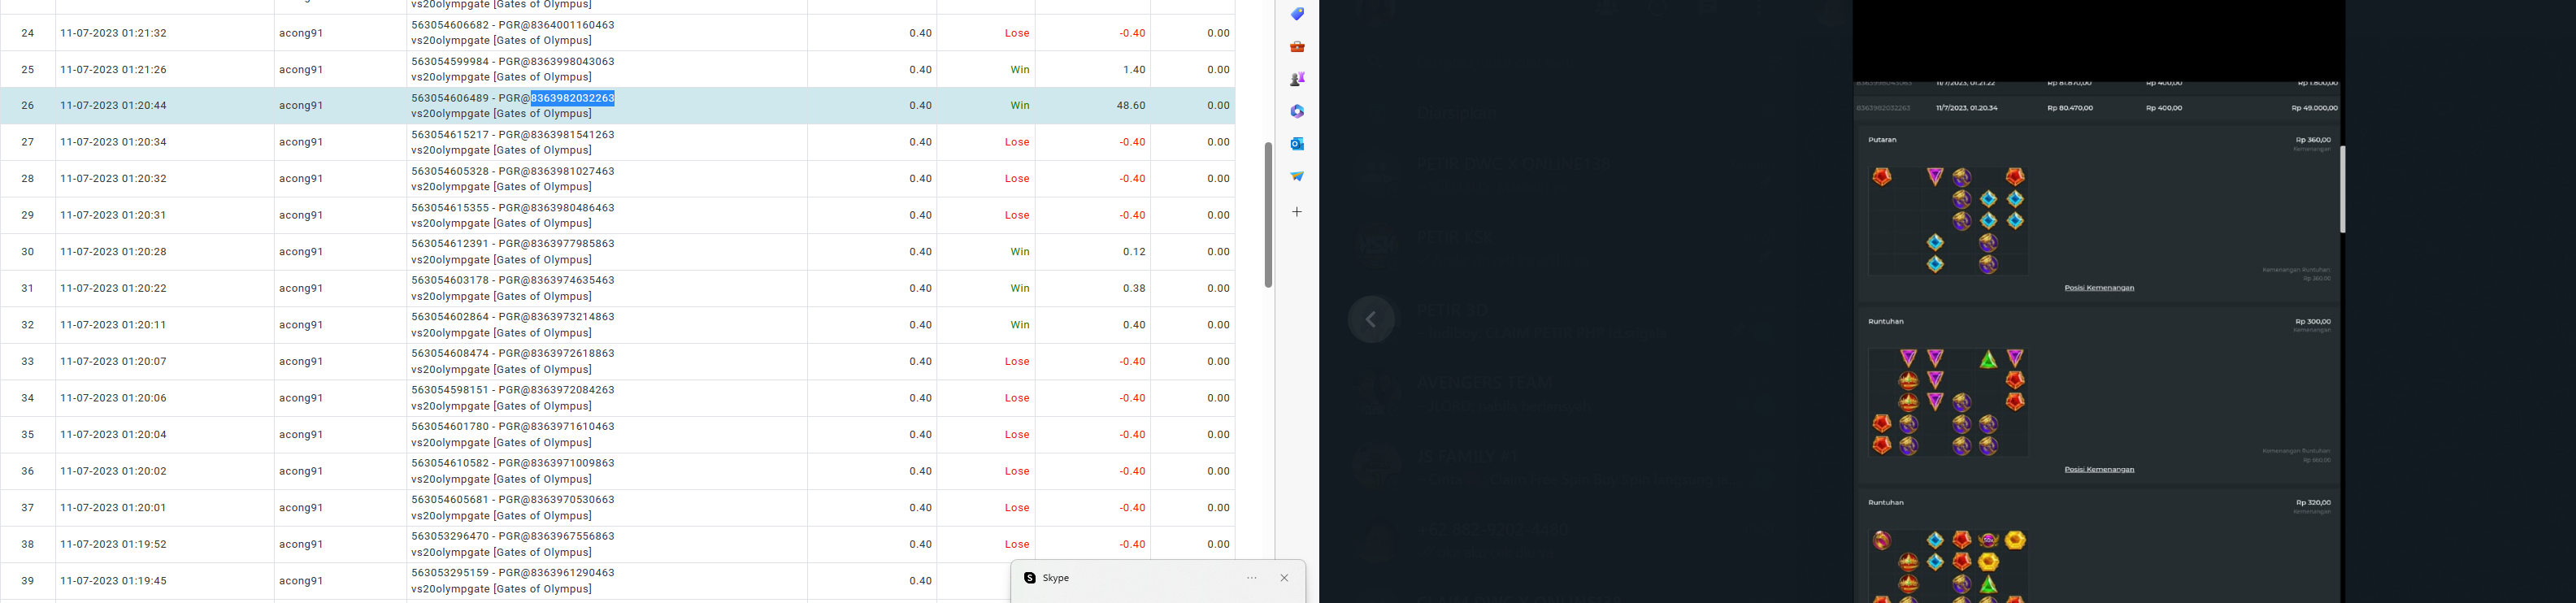This screenshot has width=2576, height=603.
Task: Add a sidebar app with plus icon
Action: tap(1297, 212)
